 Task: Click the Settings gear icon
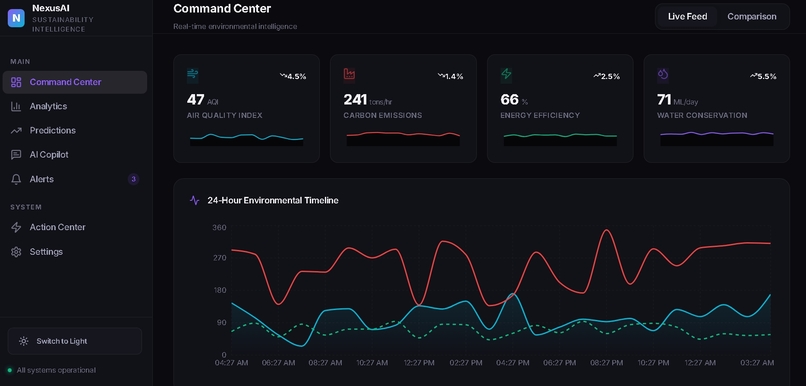16,252
